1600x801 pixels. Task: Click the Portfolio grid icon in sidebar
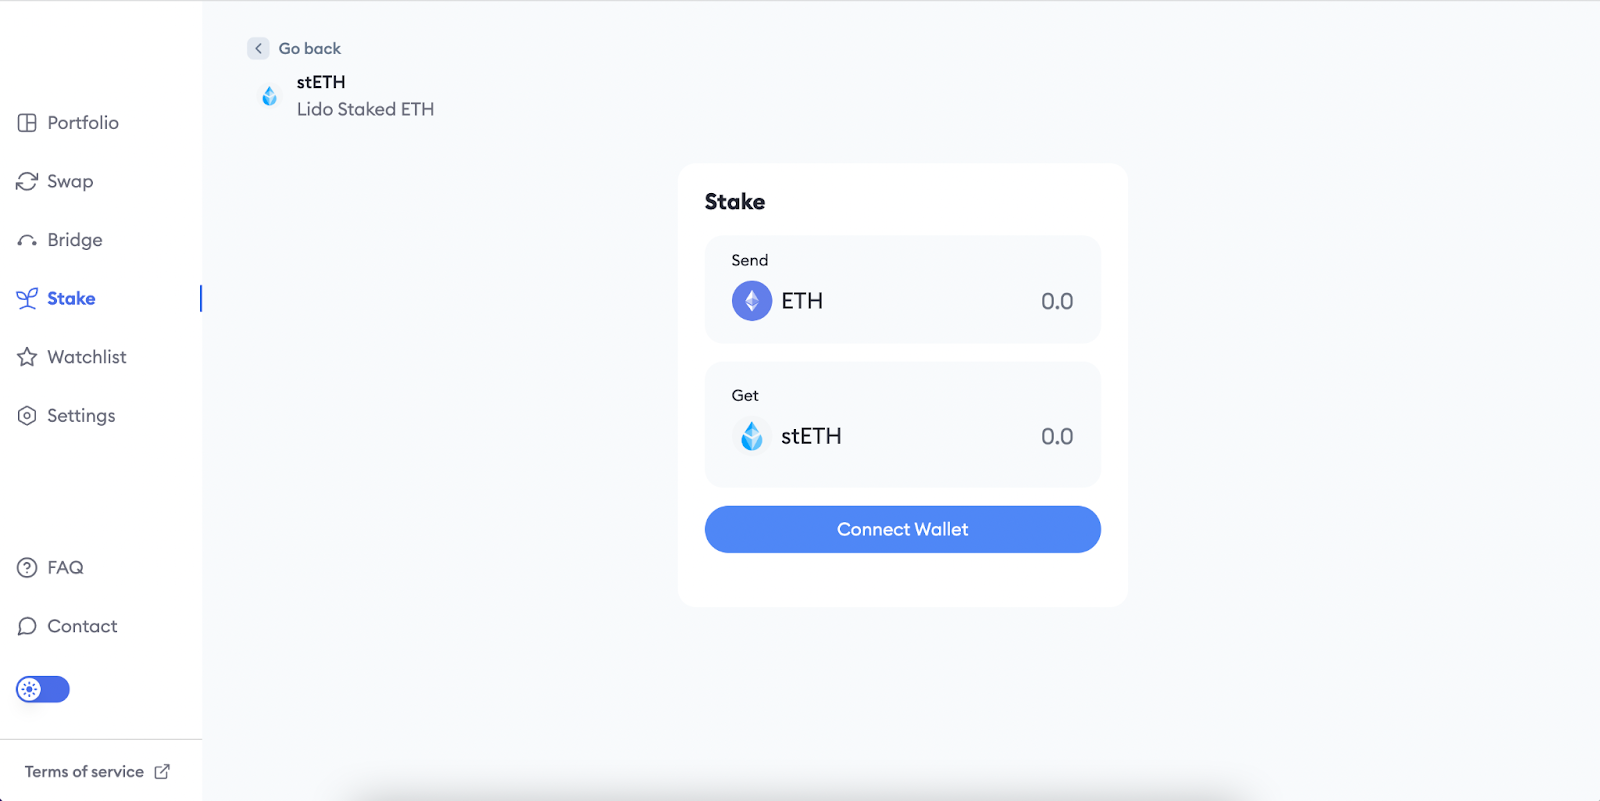click(x=27, y=123)
